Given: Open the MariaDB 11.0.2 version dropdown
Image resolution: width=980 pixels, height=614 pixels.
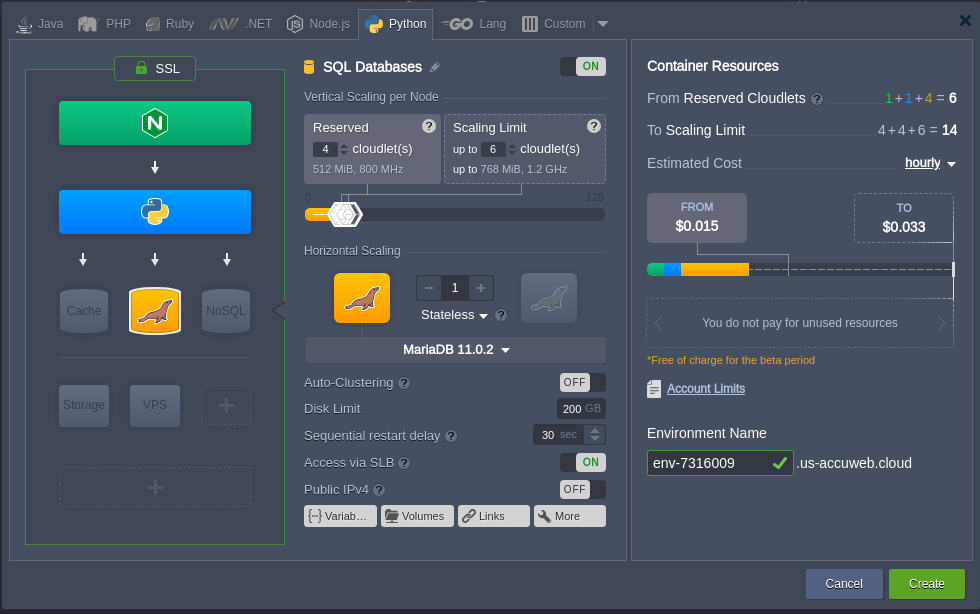Looking at the screenshot, I should (455, 350).
